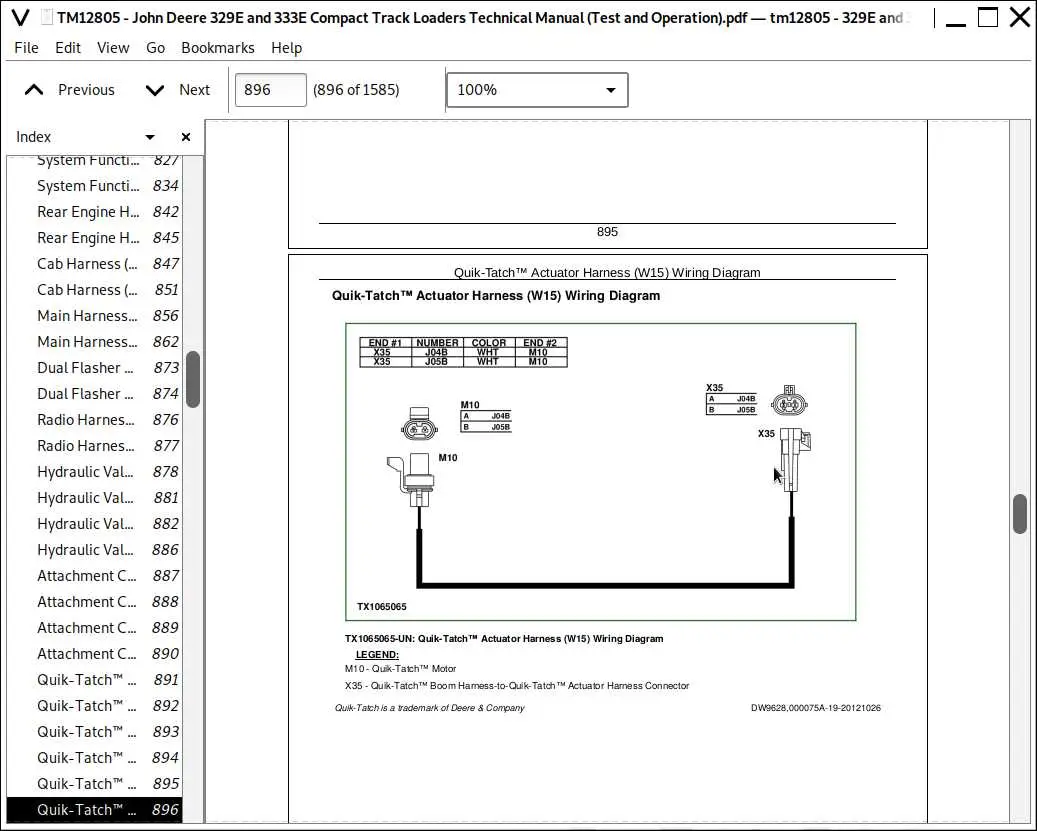Select index entry Rear Engine H... page 842
The image size is (1037, 831).
(x=94, y=212)
